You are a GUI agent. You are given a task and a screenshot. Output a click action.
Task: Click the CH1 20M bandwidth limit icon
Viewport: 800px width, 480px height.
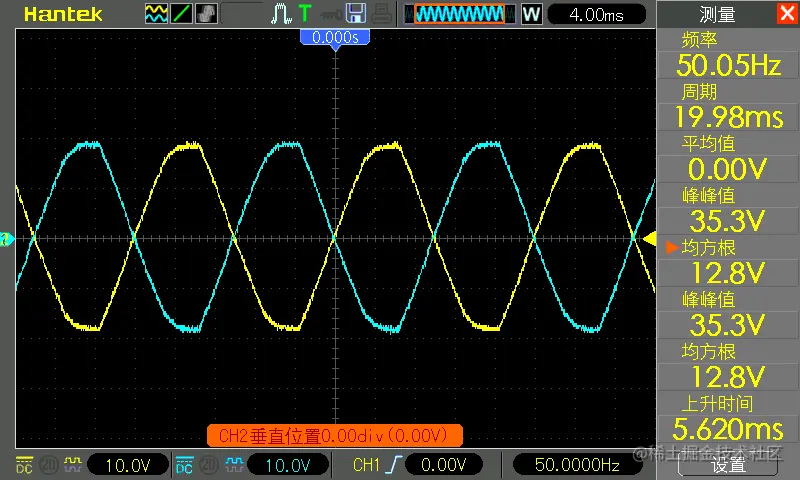tap(48, 465)
